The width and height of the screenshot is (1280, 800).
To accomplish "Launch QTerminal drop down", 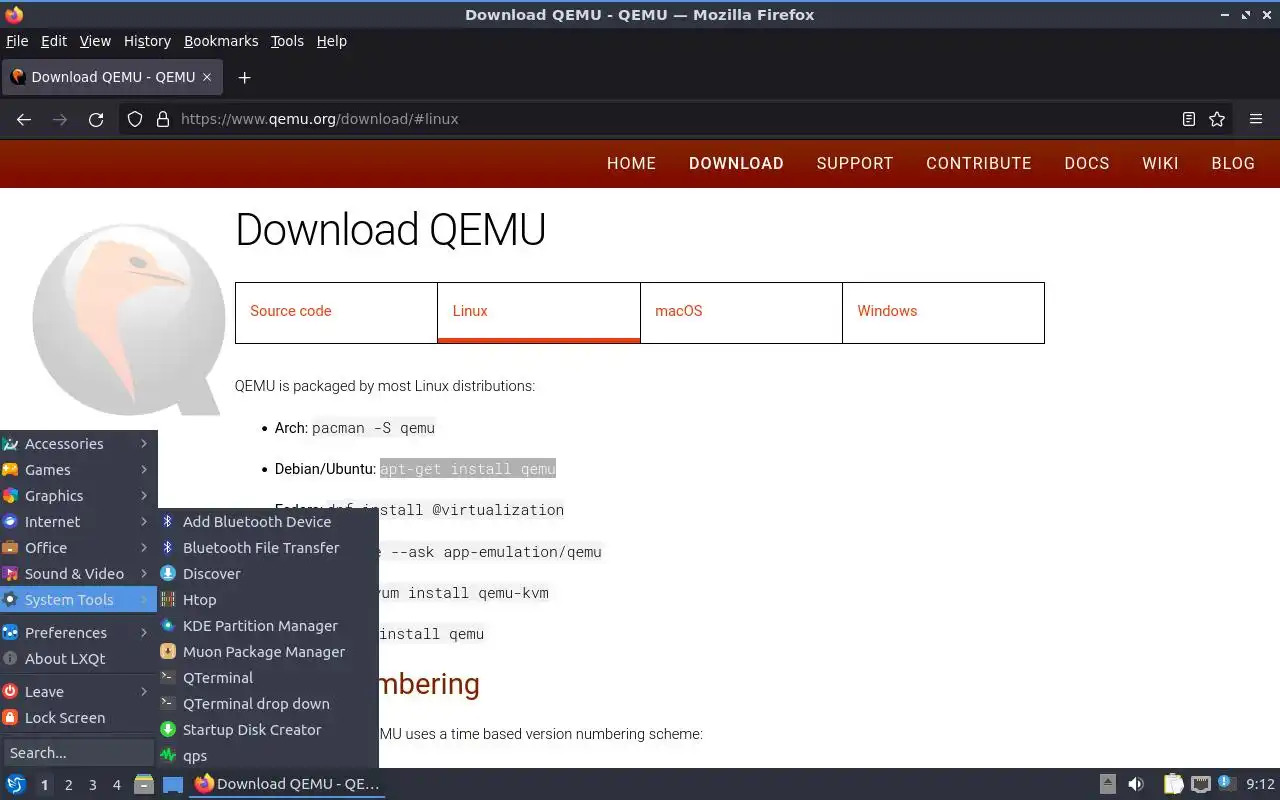I will (x=267, y=704).
